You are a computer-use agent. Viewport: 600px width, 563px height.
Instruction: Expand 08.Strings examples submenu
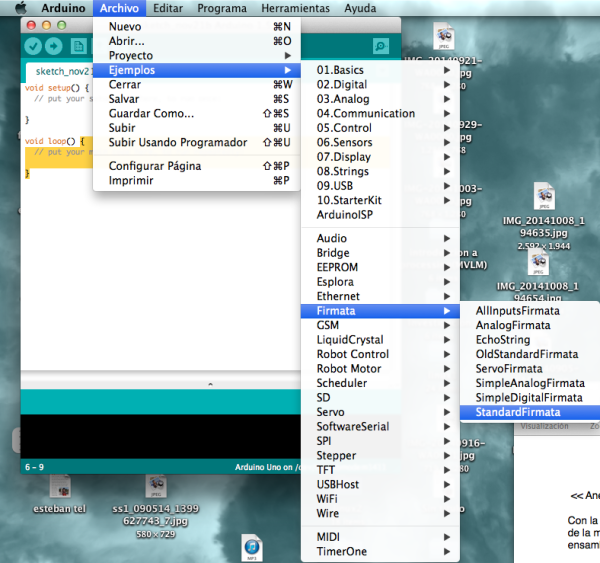coord(380,171)
